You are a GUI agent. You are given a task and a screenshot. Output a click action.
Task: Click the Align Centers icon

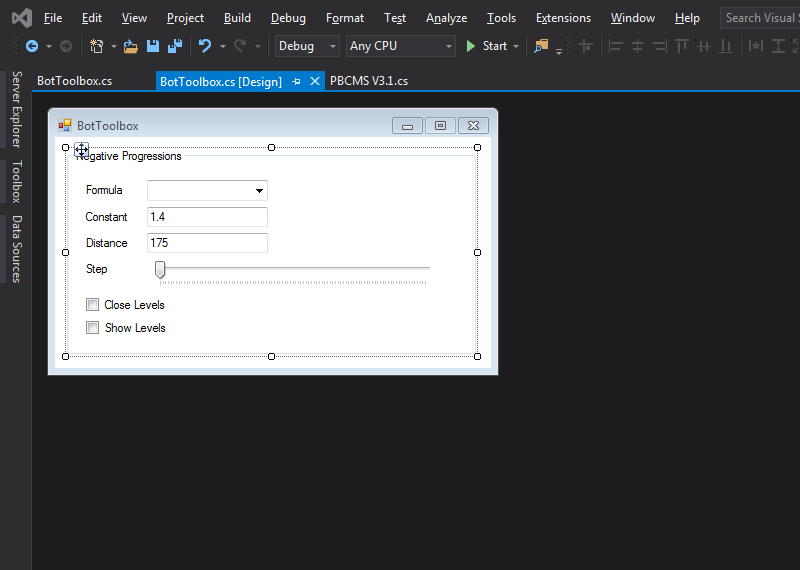point(637,46)
